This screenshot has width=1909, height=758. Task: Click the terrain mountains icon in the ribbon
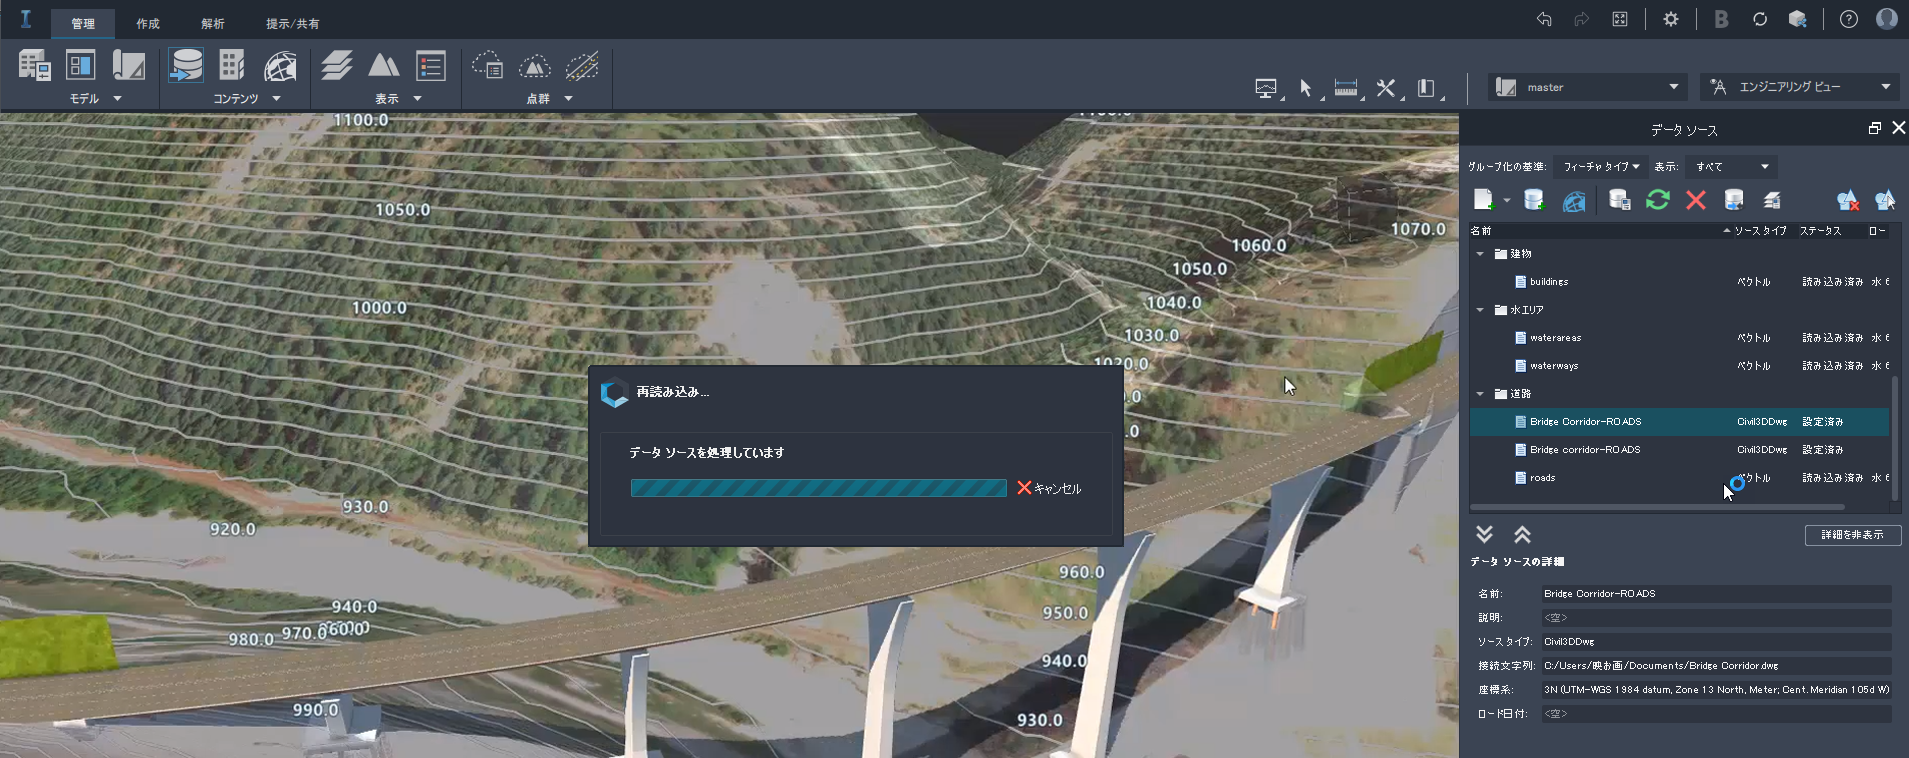point(384,66)
